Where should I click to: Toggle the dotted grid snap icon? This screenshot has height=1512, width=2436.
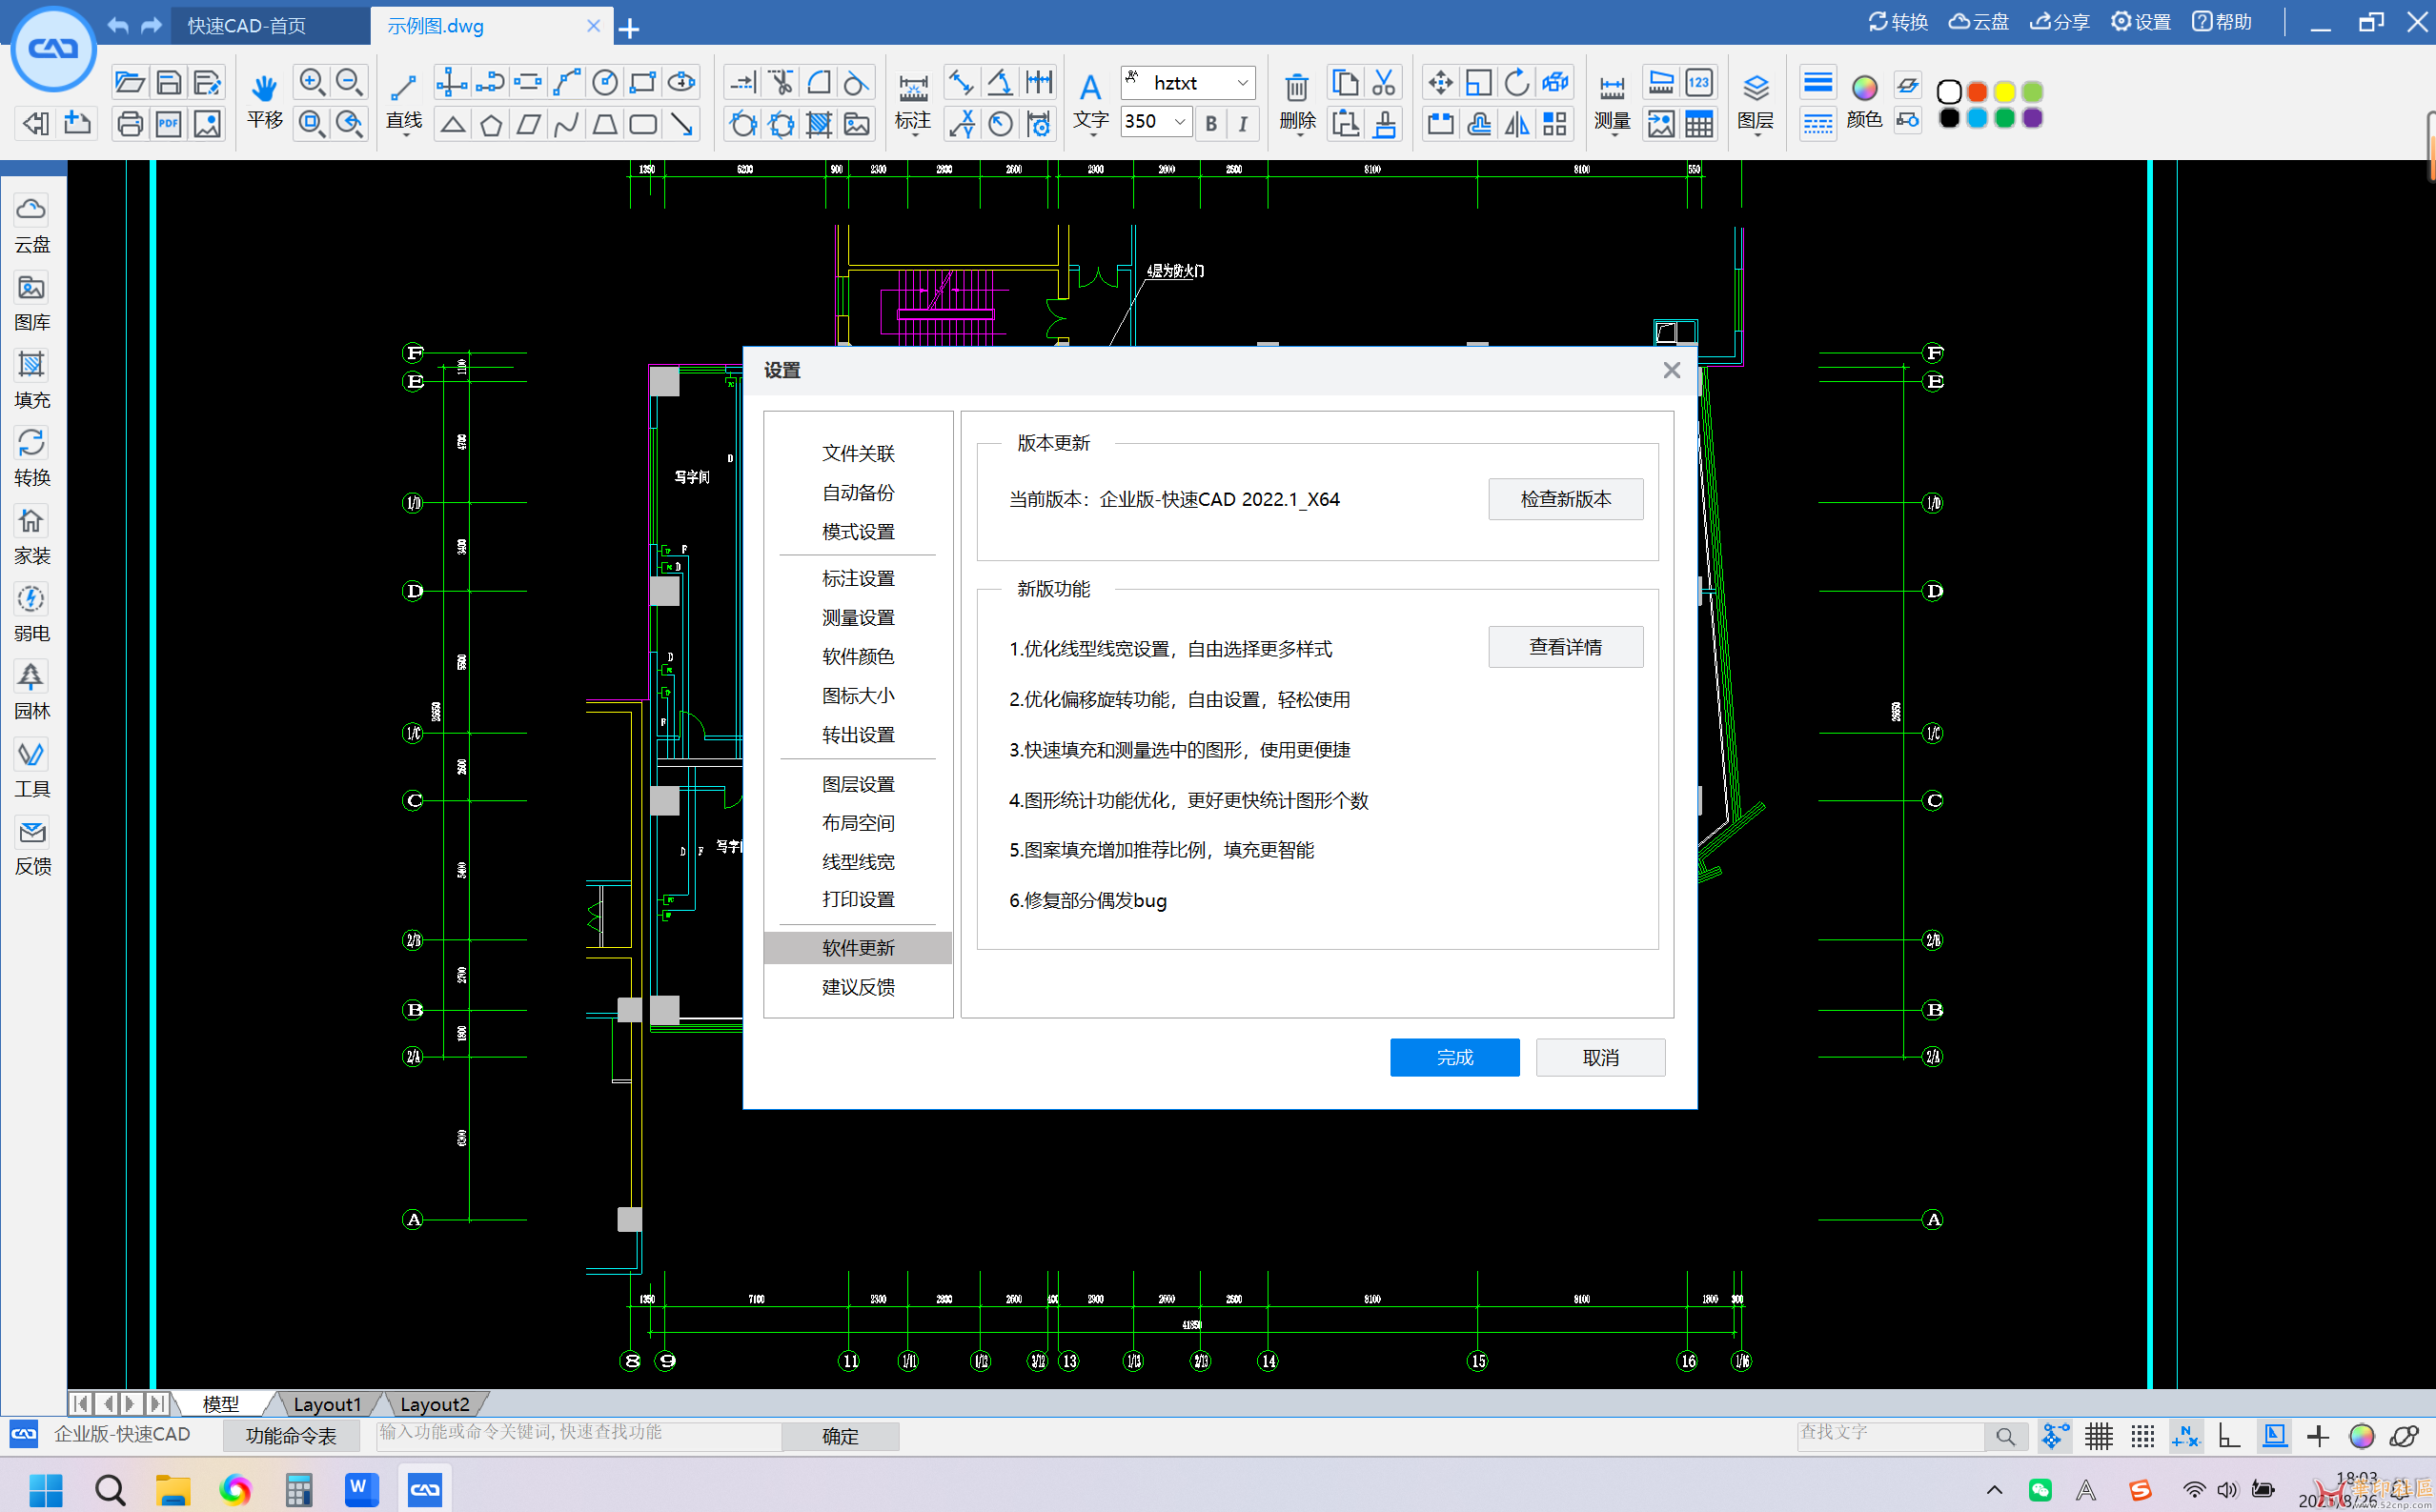[2142, 1436]
